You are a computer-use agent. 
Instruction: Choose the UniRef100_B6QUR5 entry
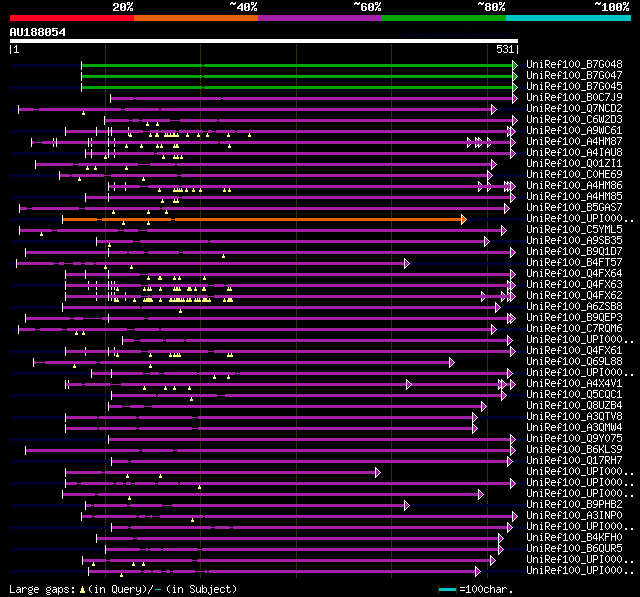(574, 549)
